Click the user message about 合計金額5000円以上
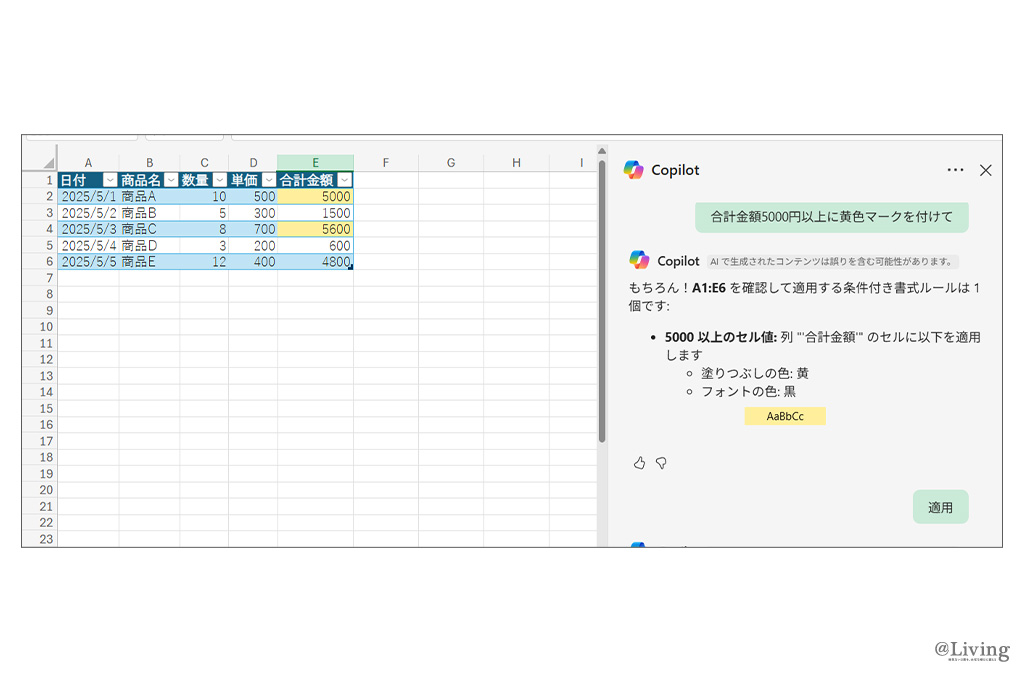The width and height of the screenshot is (1024, 682). click(x=831, y=217)
